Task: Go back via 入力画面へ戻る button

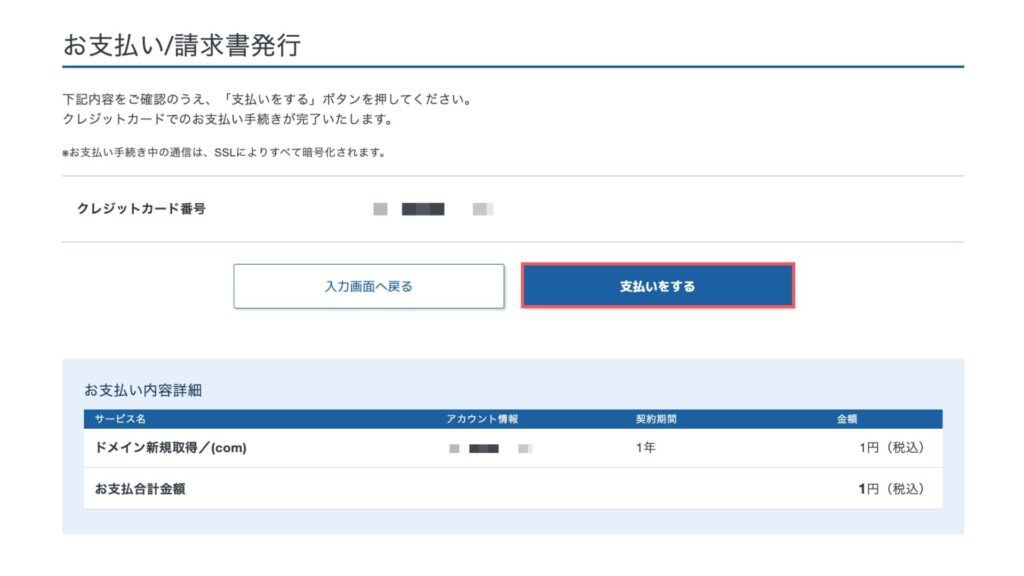Action: pyautogui.click(x=369, y=286)
